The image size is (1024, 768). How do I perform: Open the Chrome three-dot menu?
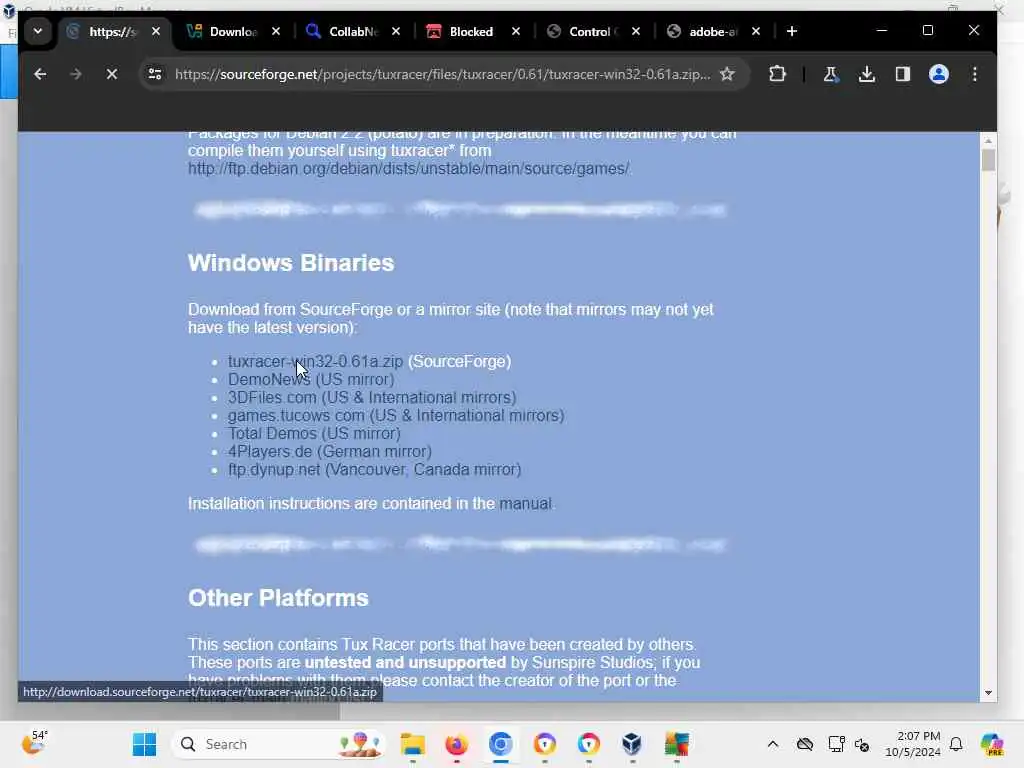pyautogui.click(x=974, y=74)
